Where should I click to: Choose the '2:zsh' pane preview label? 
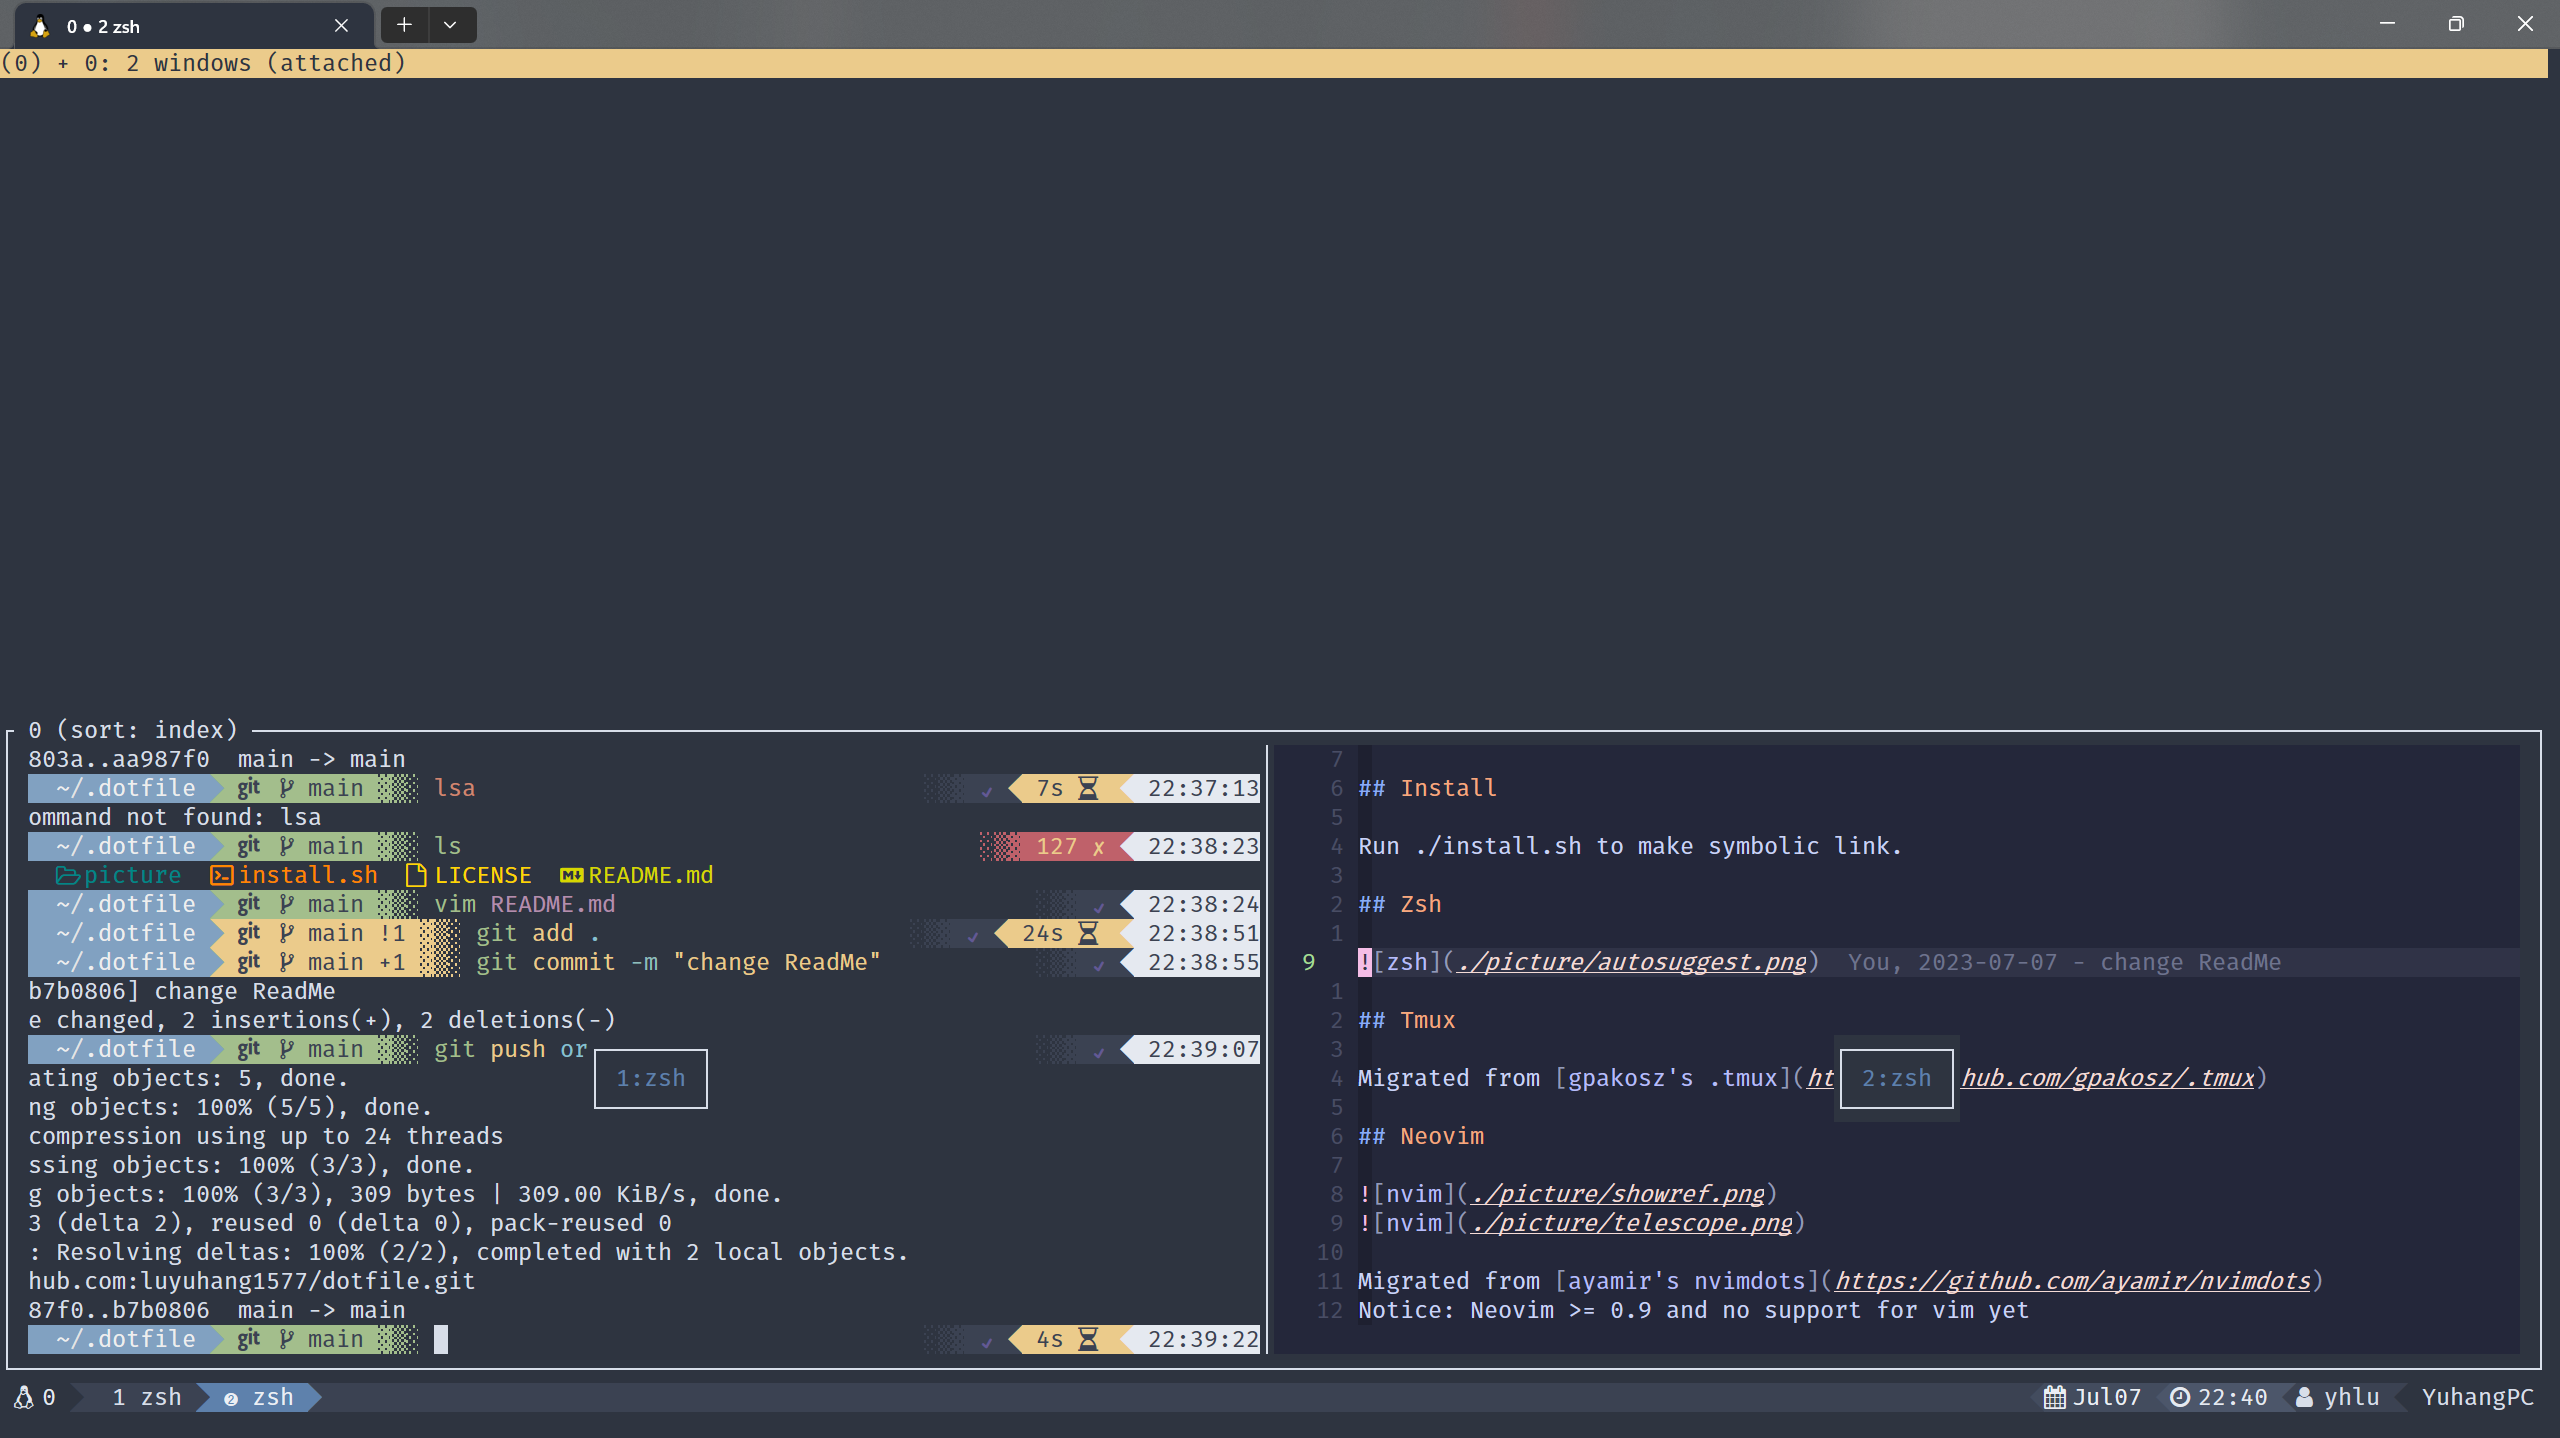pos(1896,1078)
